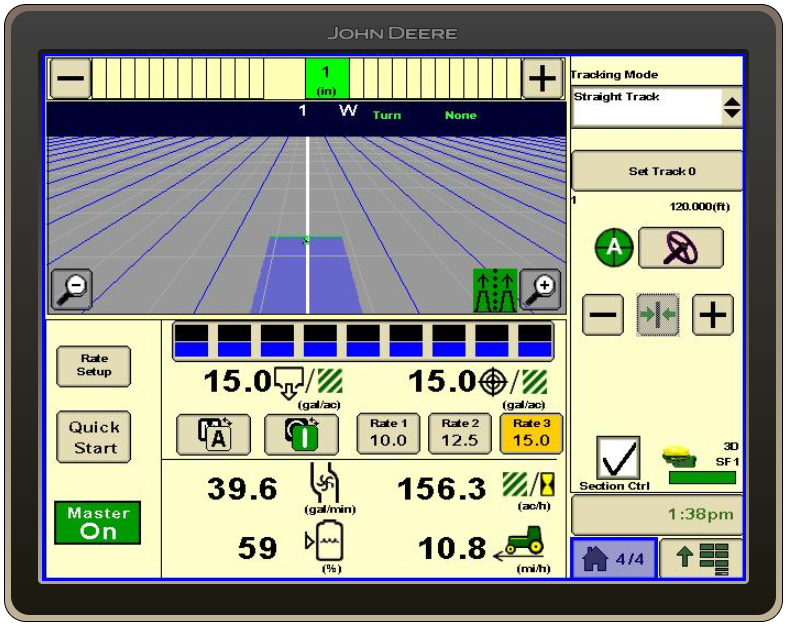Shift track left with minus button

pos(603,315)
